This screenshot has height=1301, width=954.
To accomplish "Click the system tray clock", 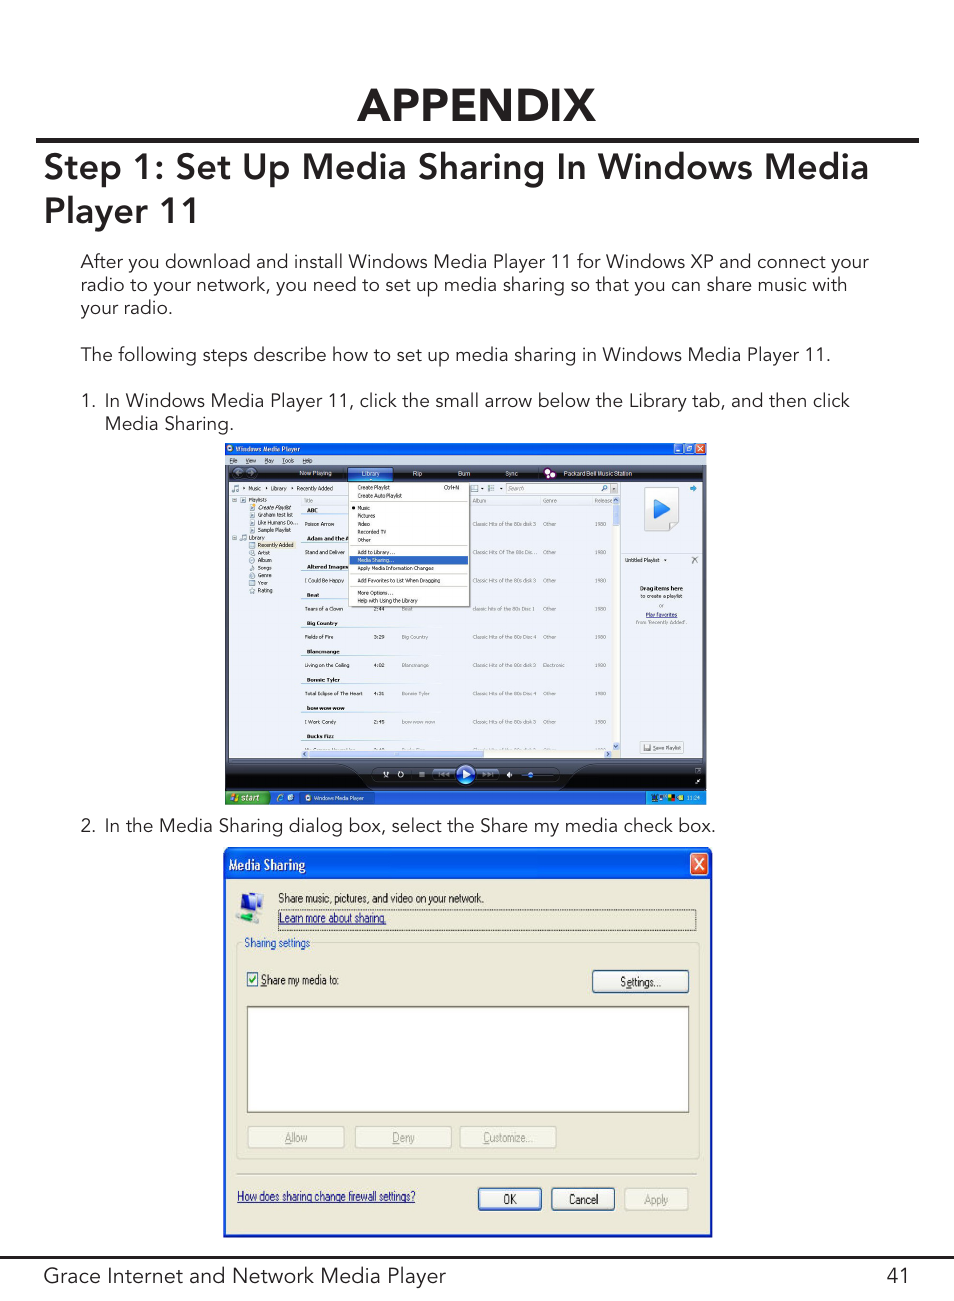I will tap(693, 798).
